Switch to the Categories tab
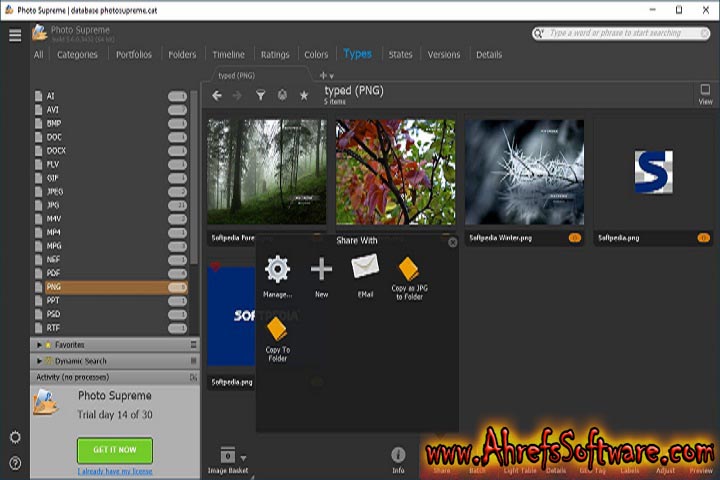The height and width of the screenshot is (480, 720). 77,55
